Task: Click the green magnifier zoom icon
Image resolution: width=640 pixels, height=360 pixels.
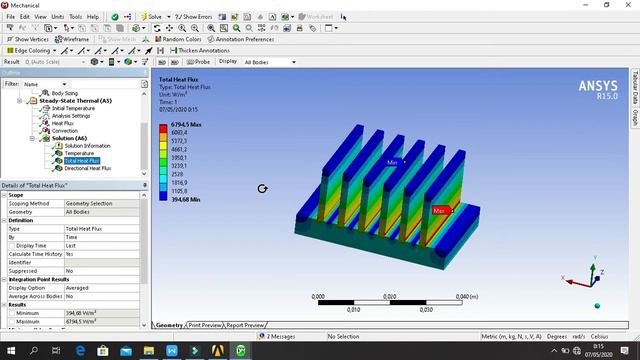Action: coord(236,28)
